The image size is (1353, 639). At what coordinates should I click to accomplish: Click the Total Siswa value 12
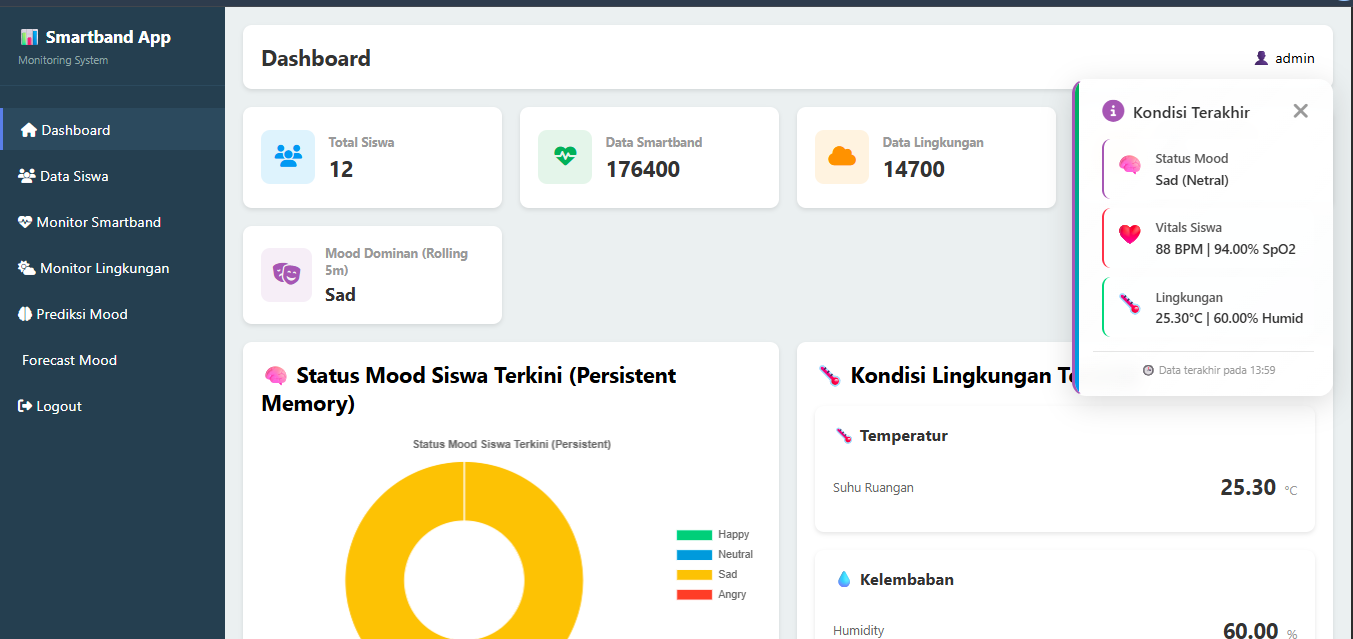tap(341, 170)
